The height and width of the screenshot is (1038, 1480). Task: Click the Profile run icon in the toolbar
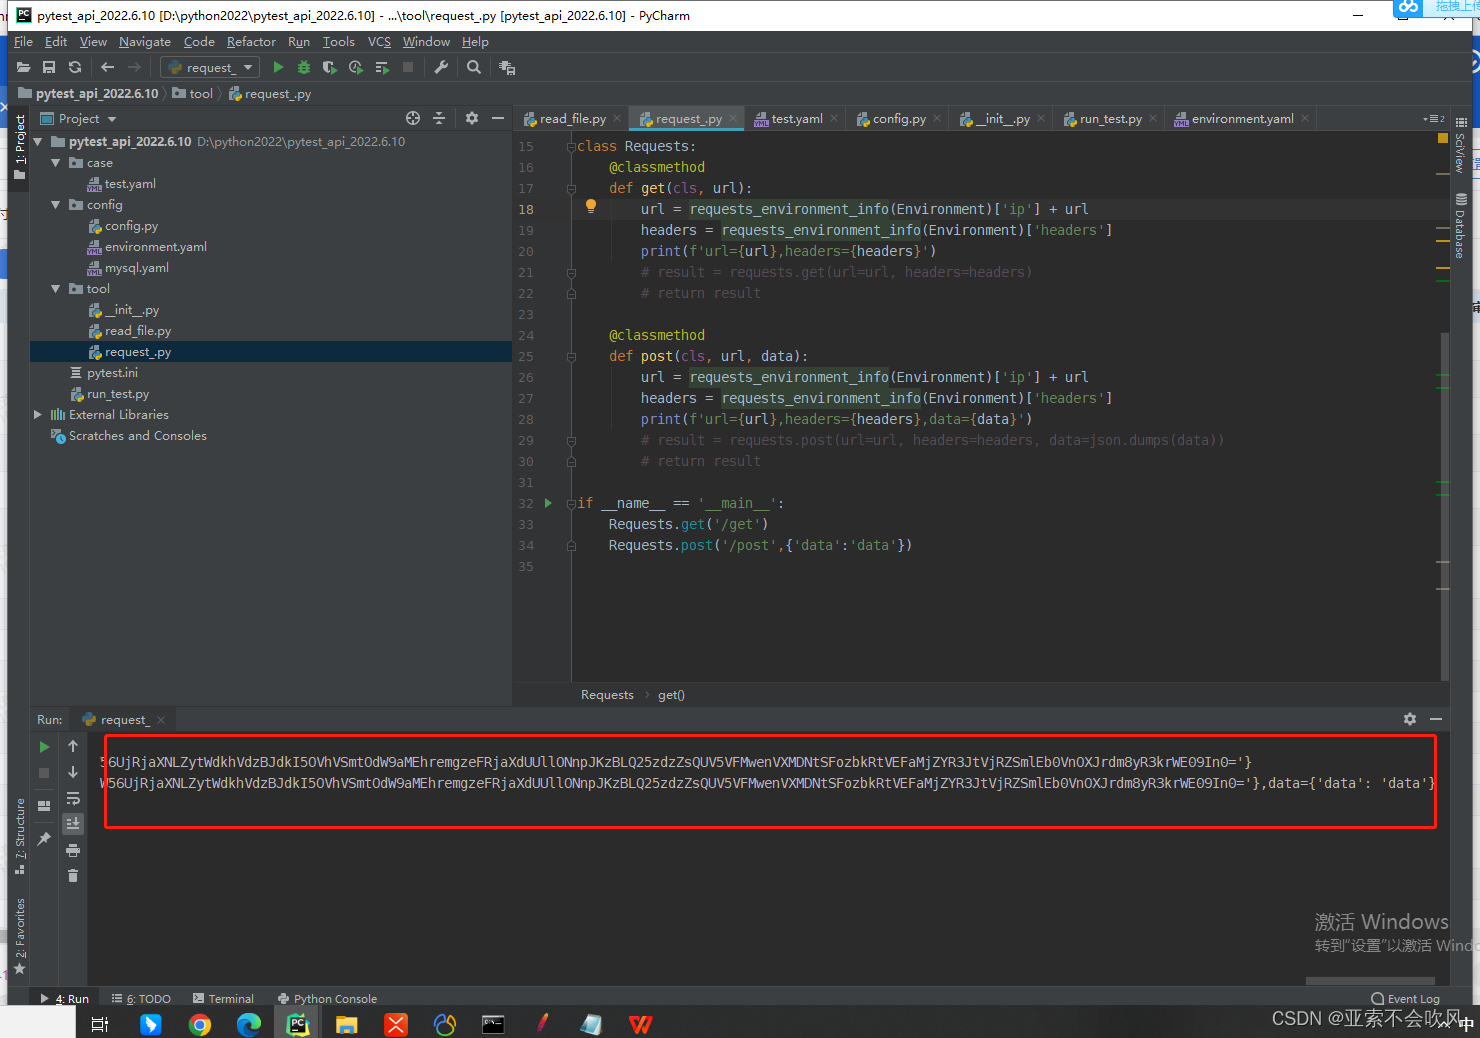tap(355, 67)
